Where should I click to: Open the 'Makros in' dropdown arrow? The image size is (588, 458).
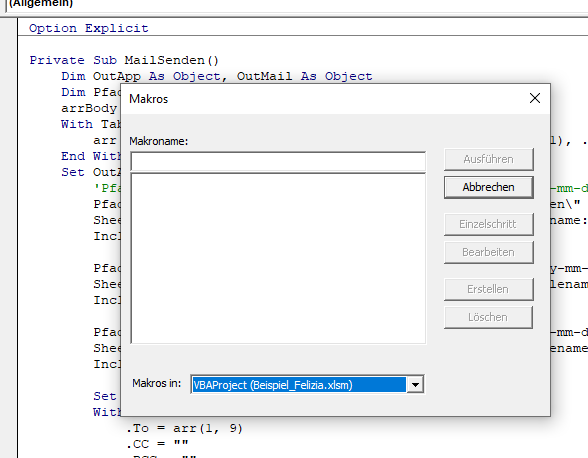point(415,385)
